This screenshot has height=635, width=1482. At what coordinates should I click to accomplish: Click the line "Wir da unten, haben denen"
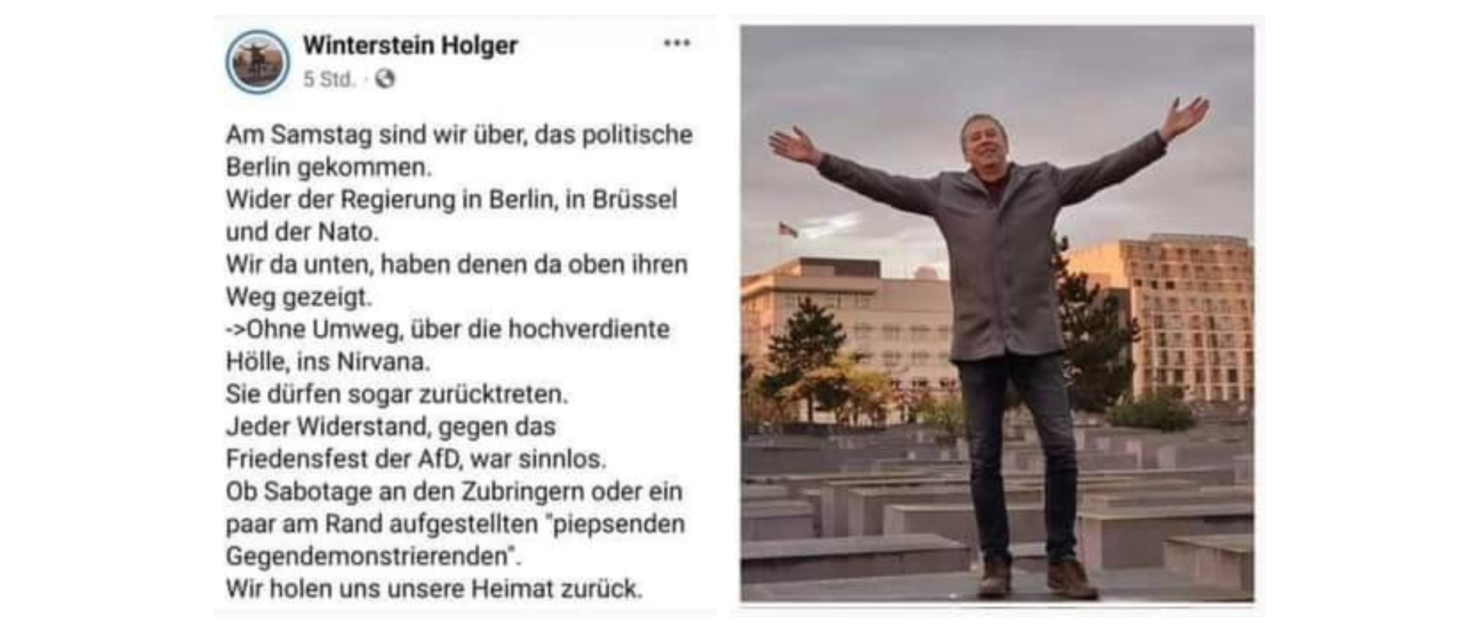(456, 264)
